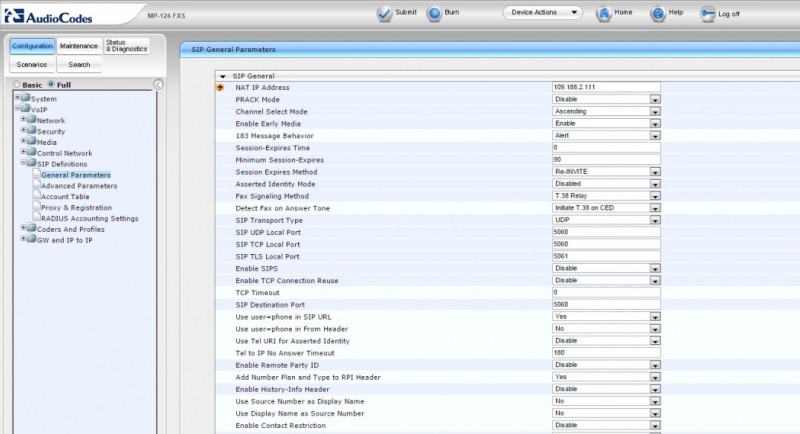
Task: Click the Burn button label
Action: [x=452, y=12]
